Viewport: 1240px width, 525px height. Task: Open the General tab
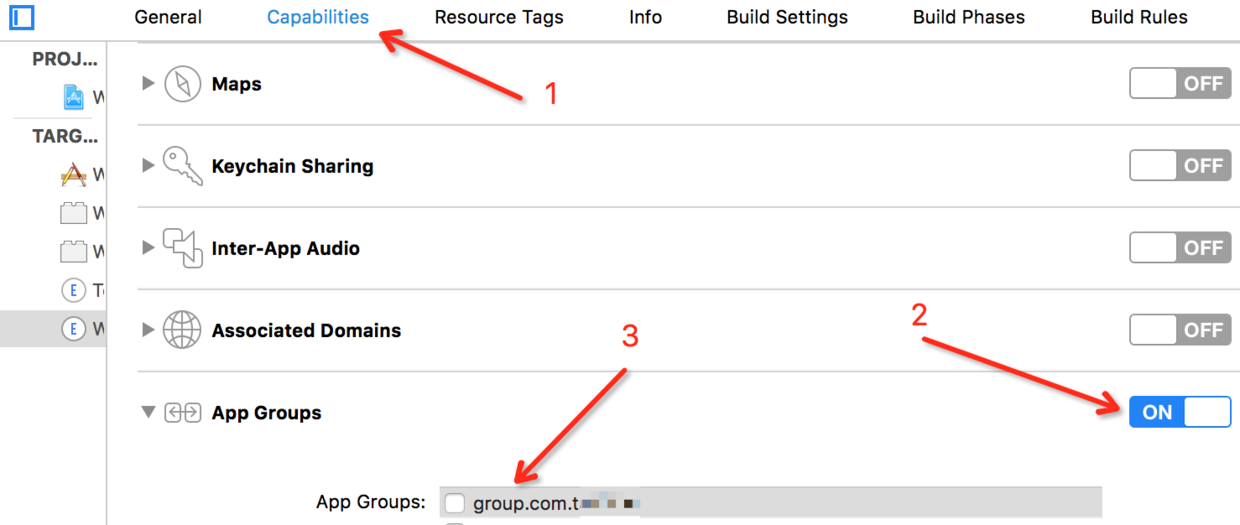(x=168, y=17)
